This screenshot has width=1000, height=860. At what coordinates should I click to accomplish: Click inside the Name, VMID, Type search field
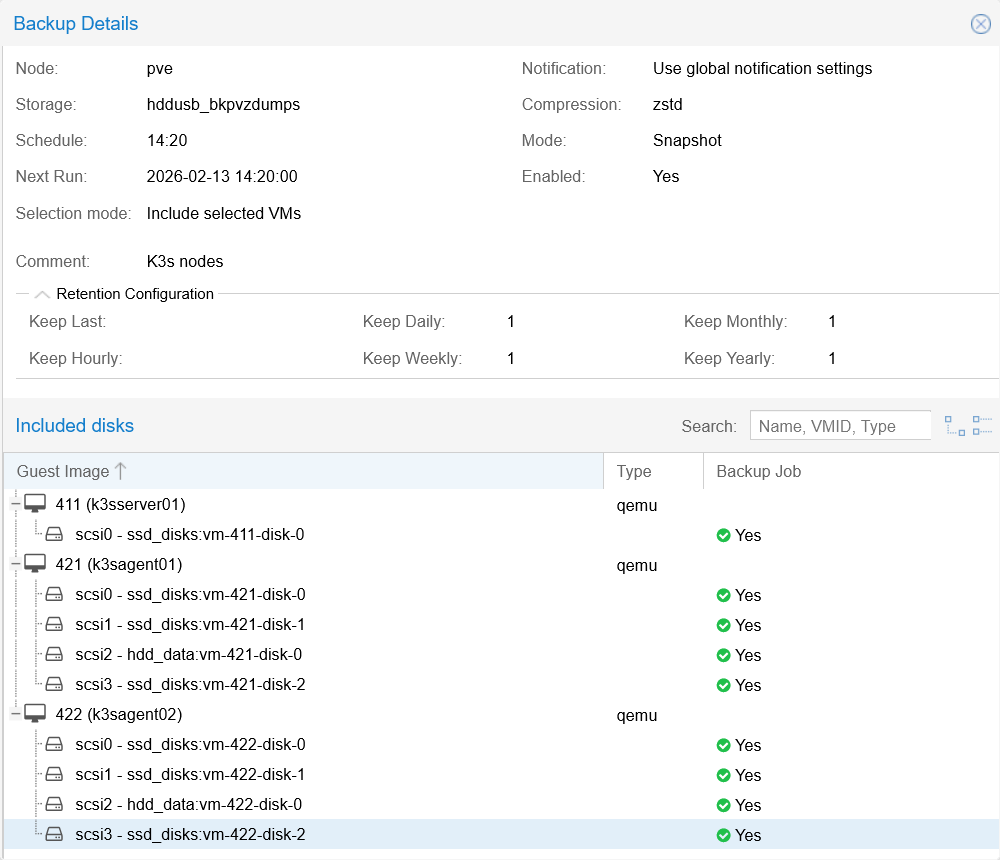tap(840, 425)
